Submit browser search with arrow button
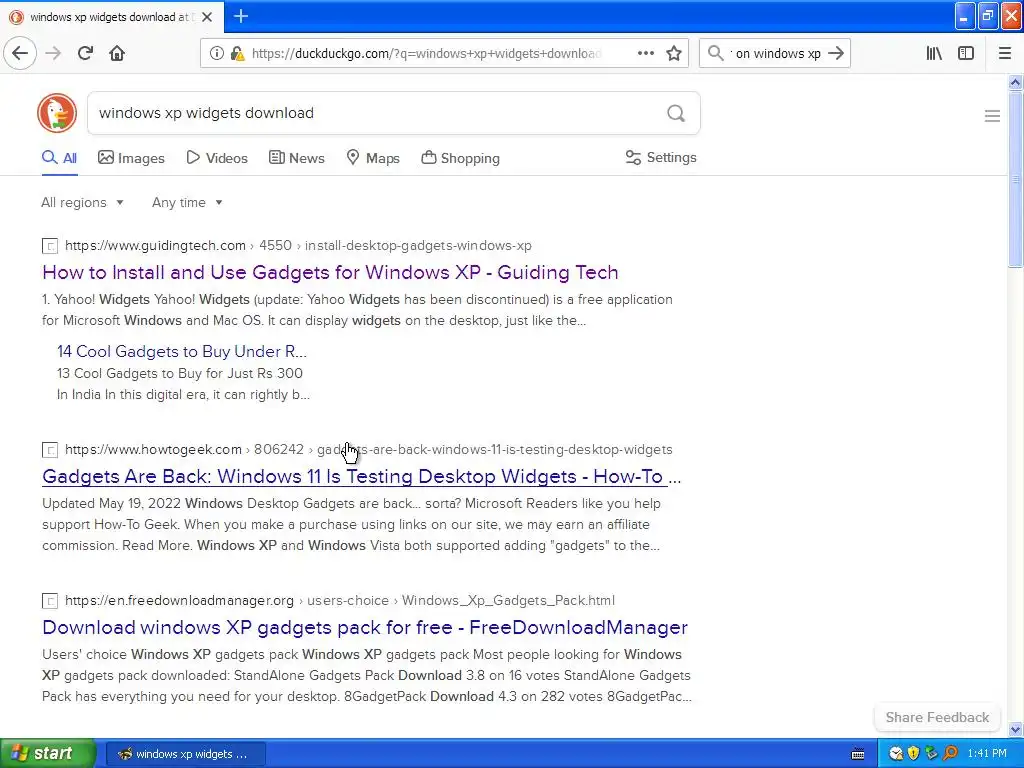Screen dimensions: 1024x768 tap(836, 54)
